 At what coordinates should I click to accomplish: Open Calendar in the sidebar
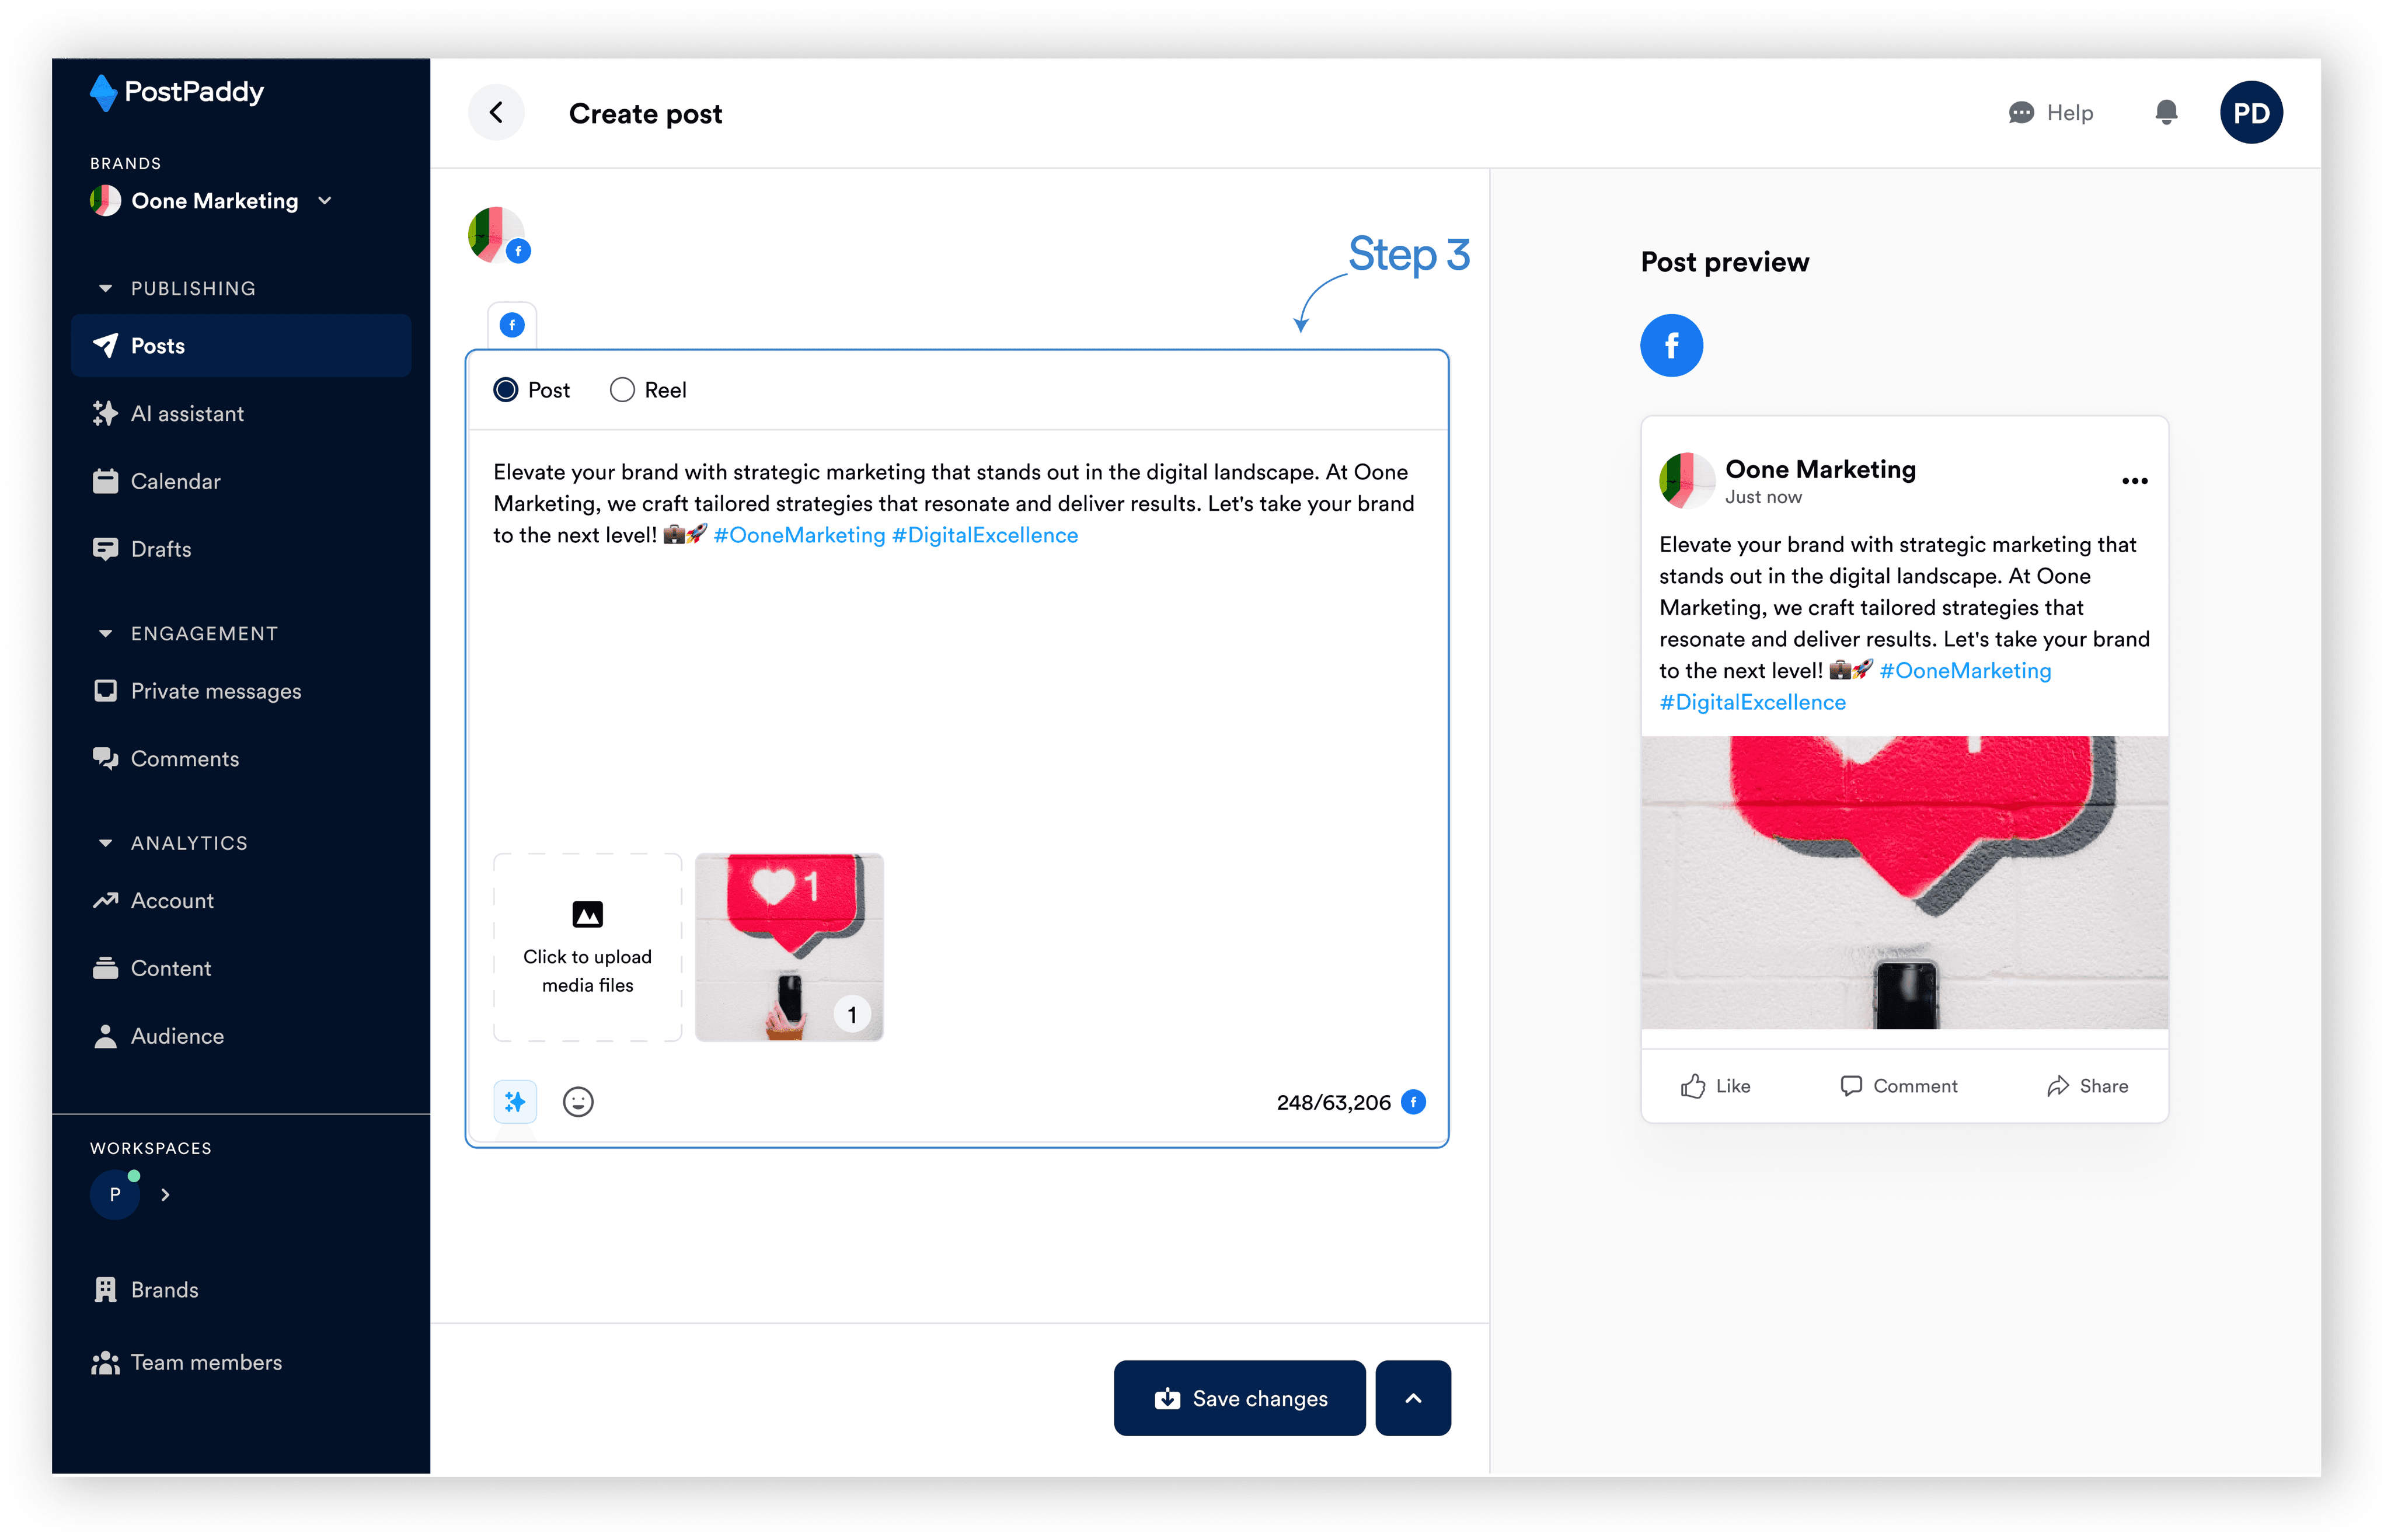pos(175,481)
